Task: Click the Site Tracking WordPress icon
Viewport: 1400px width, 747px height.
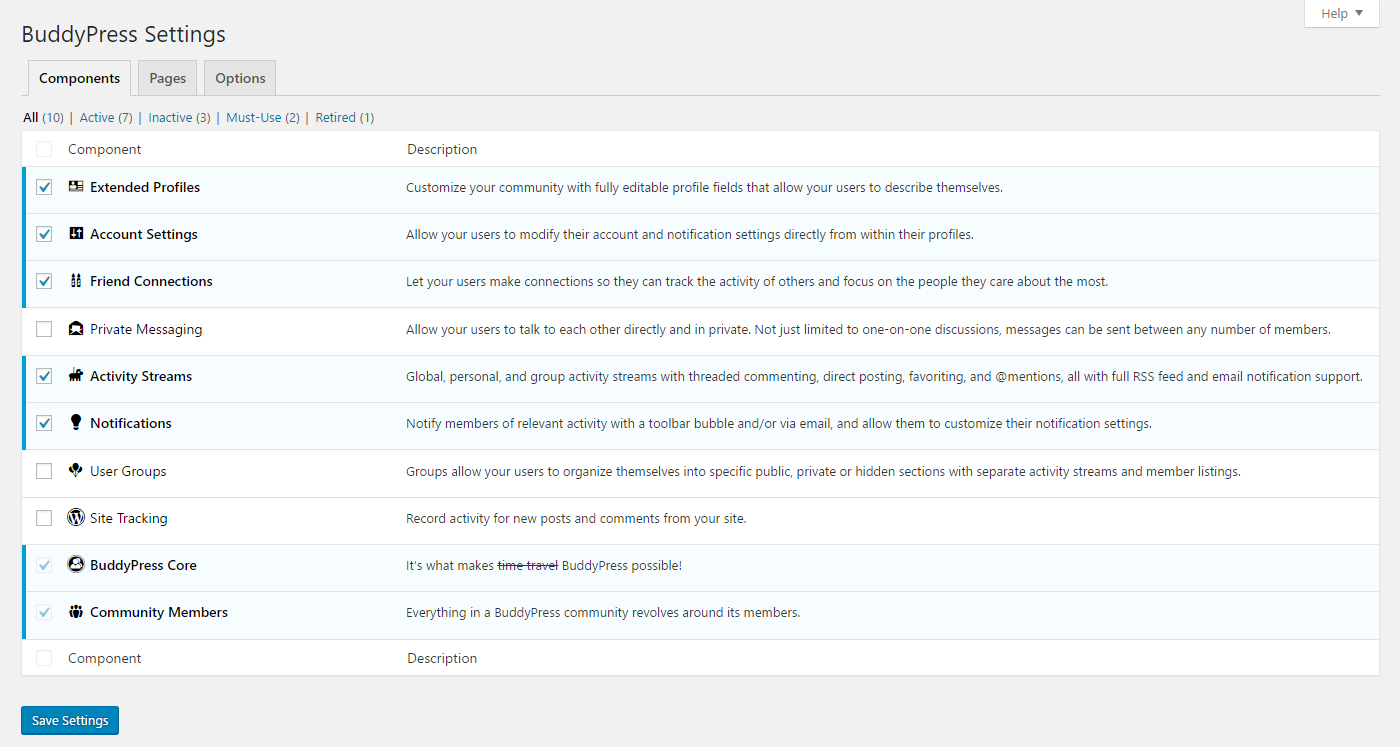Action: [x=76, y=518]
